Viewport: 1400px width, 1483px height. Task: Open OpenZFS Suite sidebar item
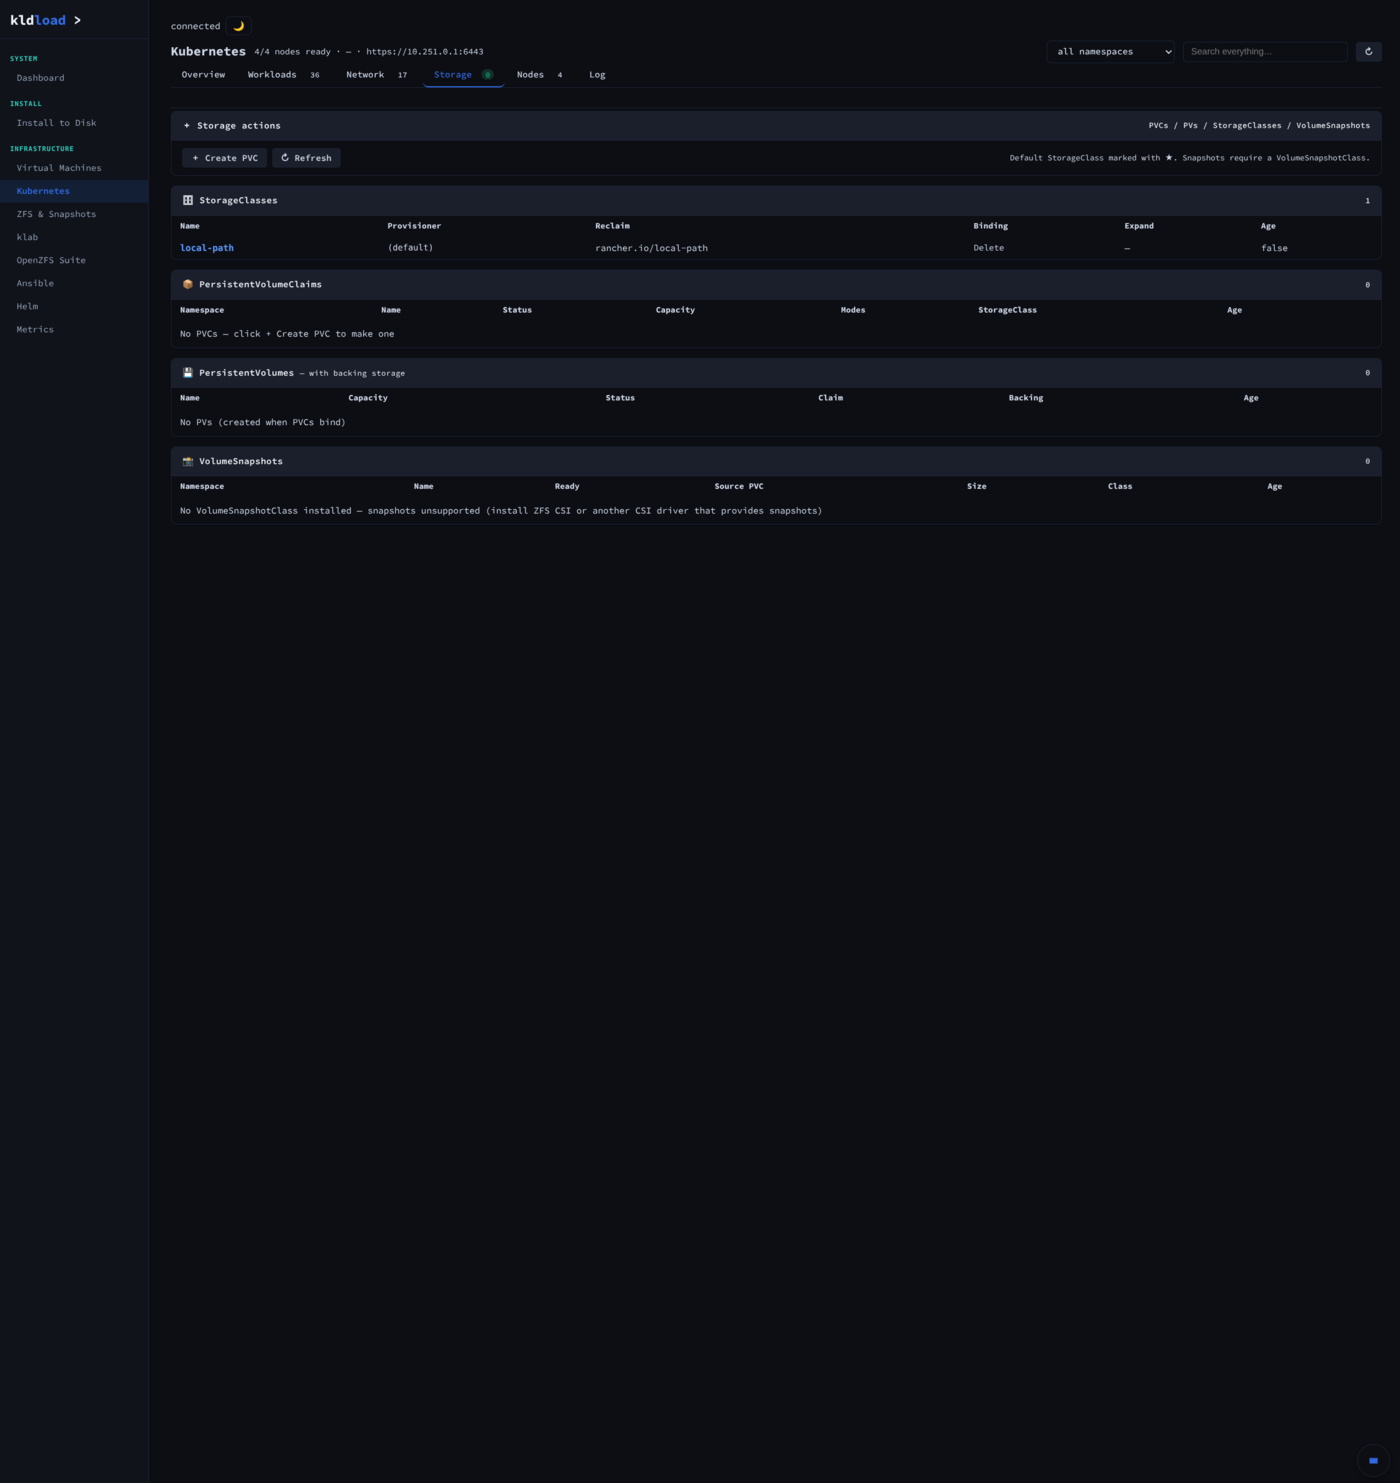(74, 260)
